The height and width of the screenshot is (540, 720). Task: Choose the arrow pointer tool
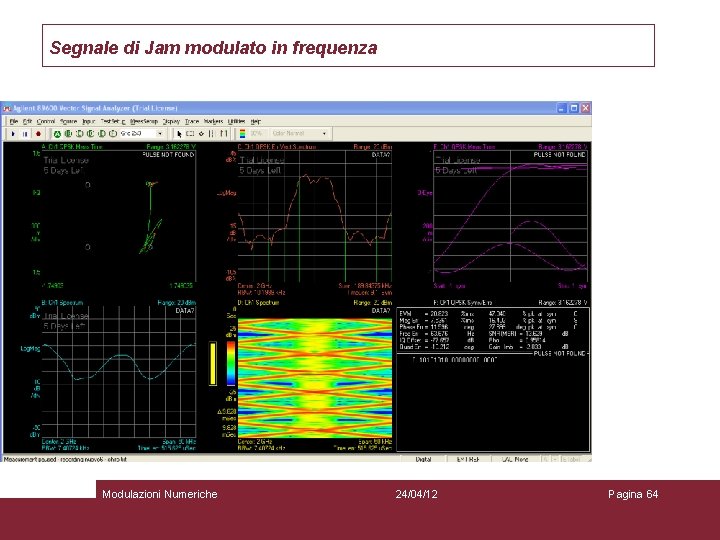point(179,134)
